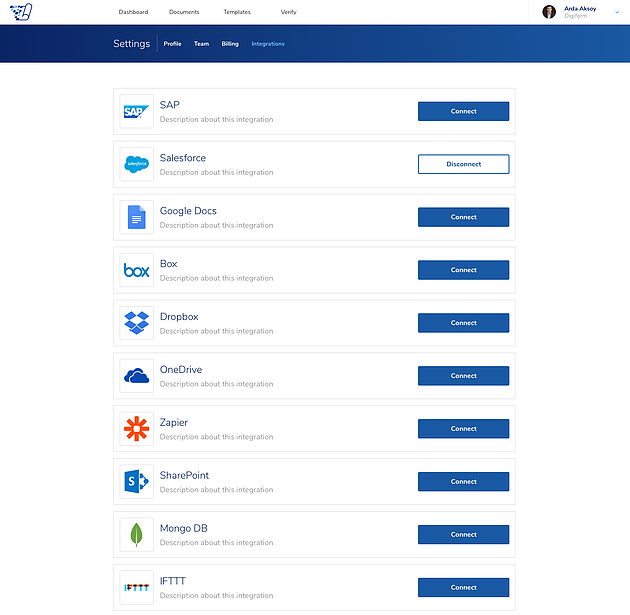
Task: Click the Arda Aksoy user name
Action: click(x=580, y=9)
